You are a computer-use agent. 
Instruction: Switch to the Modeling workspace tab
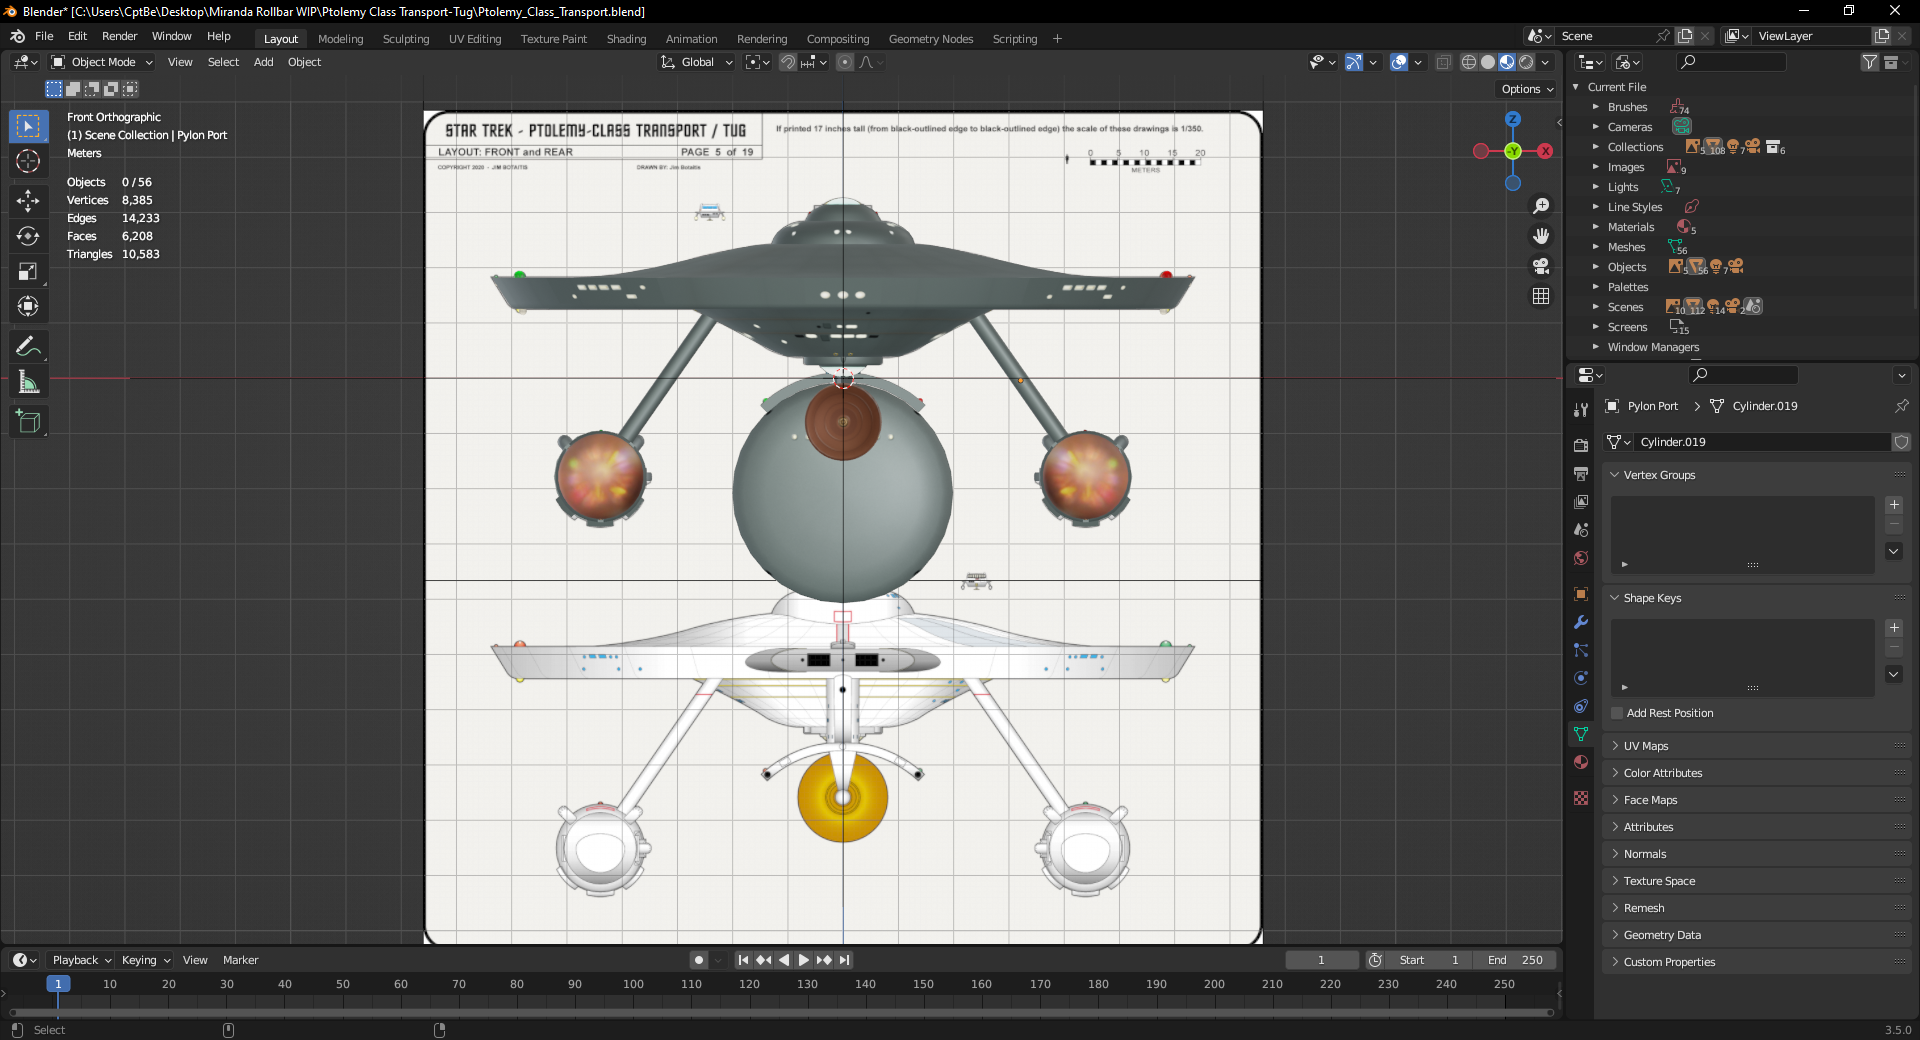click(x=340, y=39)
